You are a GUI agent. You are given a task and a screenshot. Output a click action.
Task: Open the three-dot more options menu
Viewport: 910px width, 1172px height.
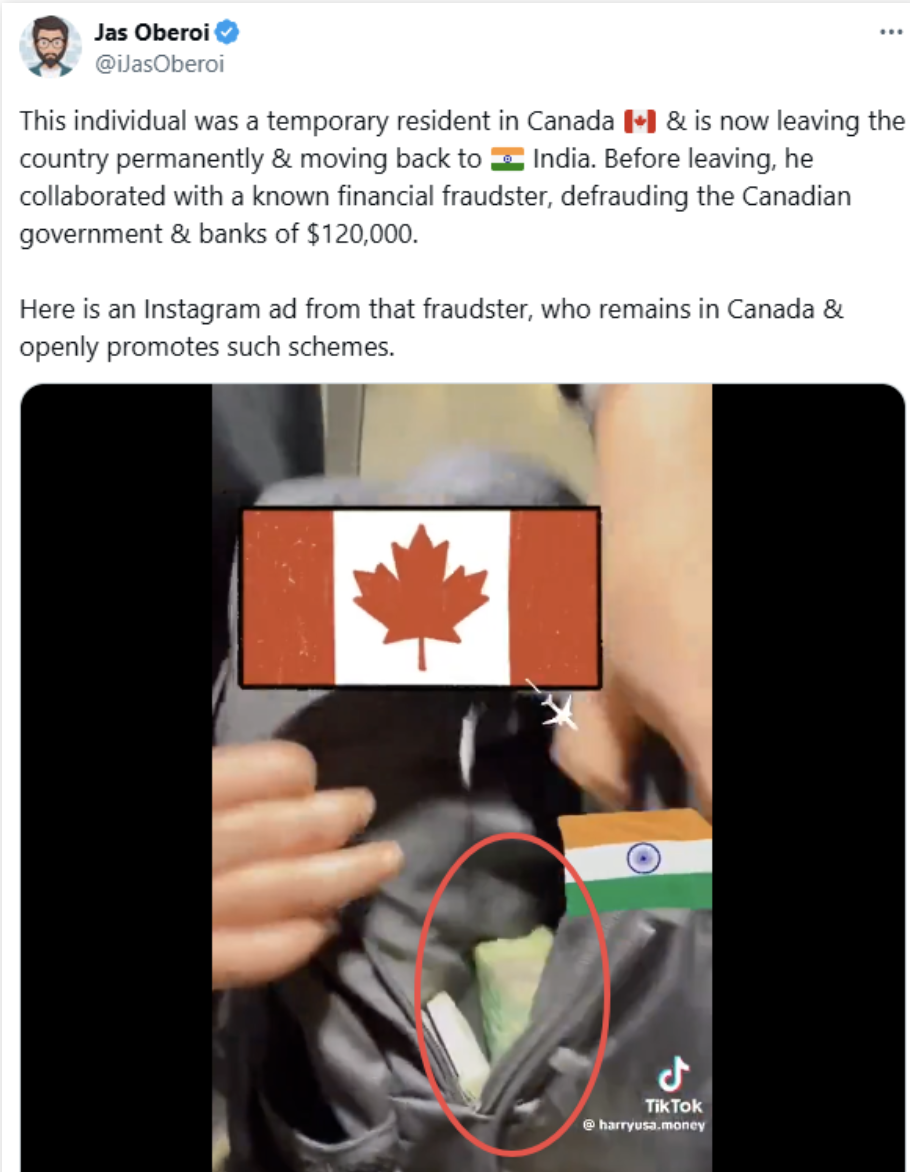click(x=891, y=32)
